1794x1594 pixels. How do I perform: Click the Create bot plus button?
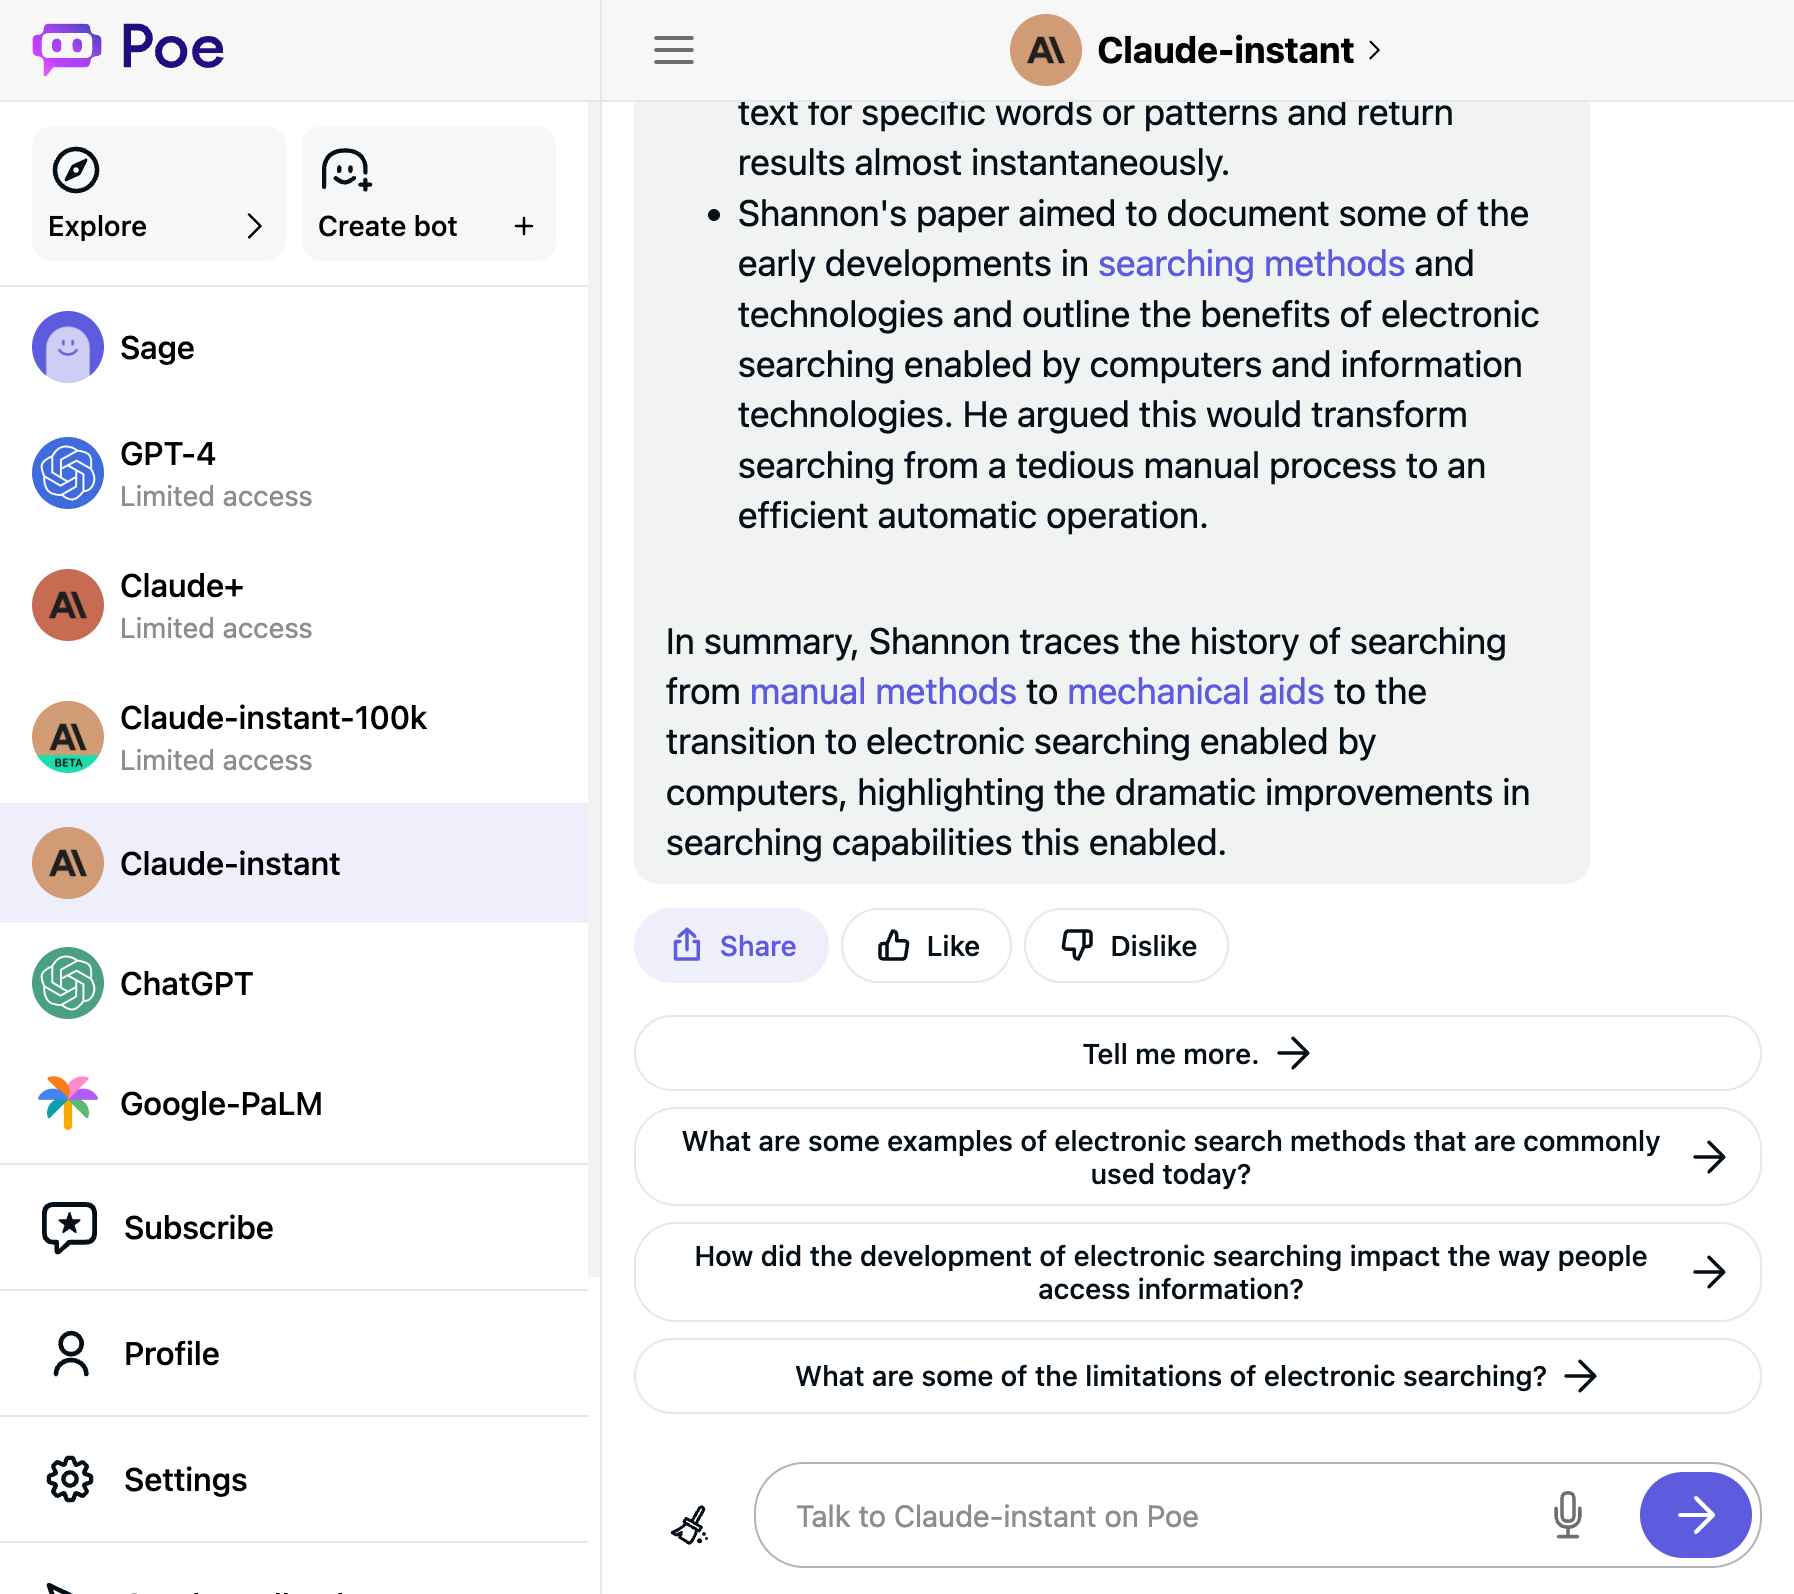523,227
